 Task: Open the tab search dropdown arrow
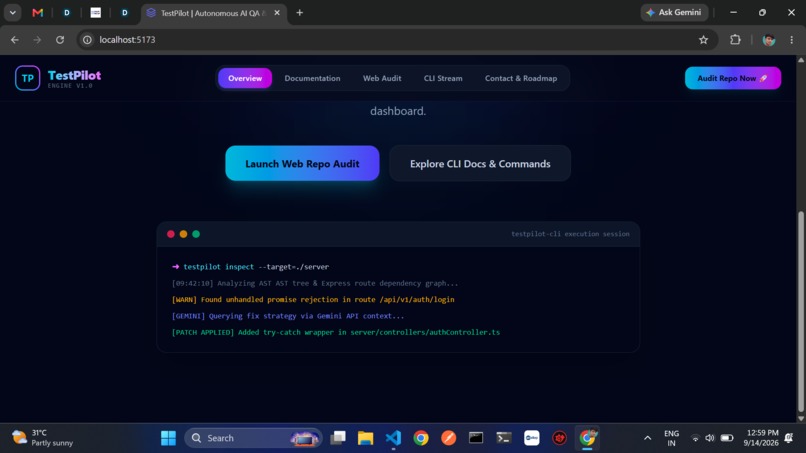(x=13, y=13)
